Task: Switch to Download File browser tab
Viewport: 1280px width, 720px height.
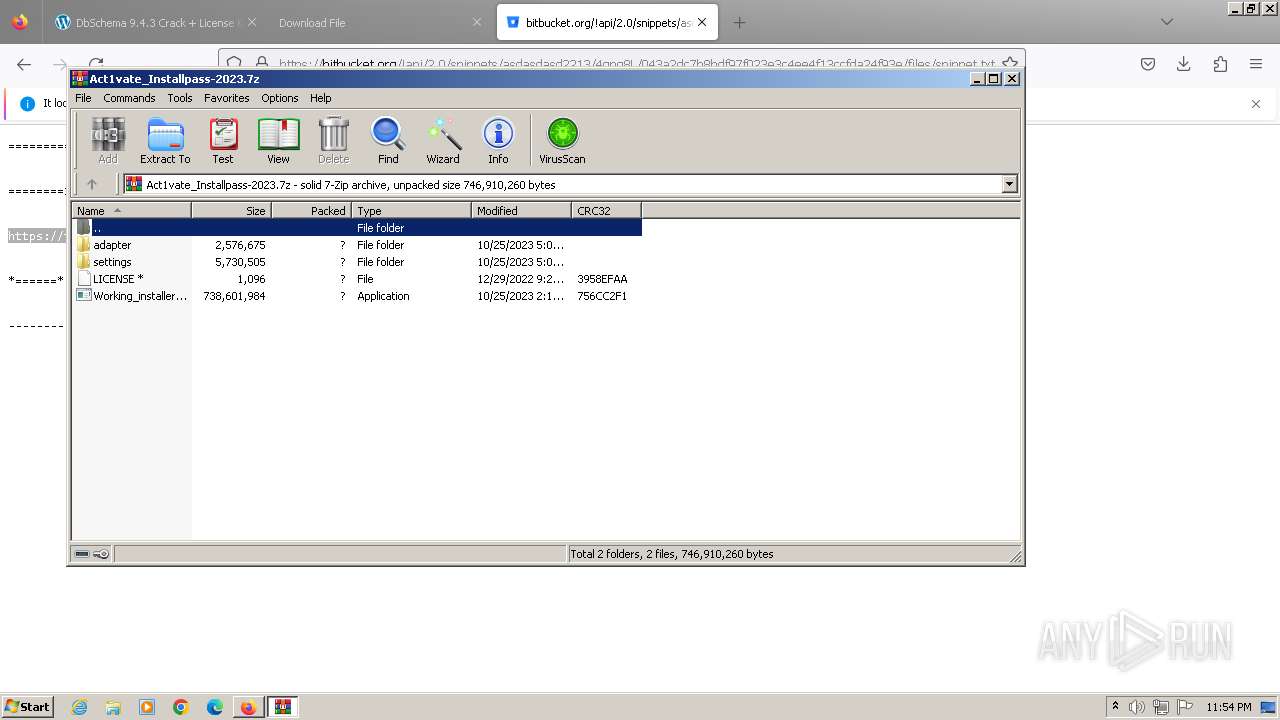Action: [380, 22]
